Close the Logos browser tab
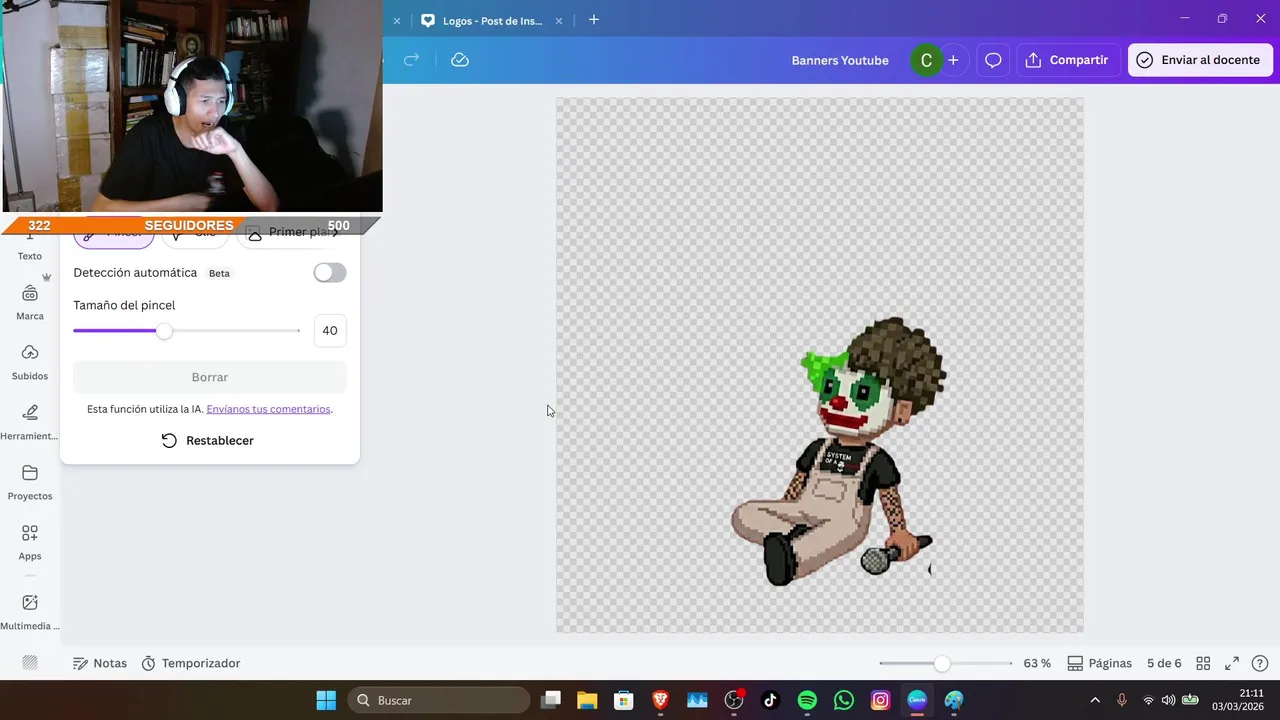This screenshot has width=1280, height=720. pyautogui.click(x=559, y=20)
